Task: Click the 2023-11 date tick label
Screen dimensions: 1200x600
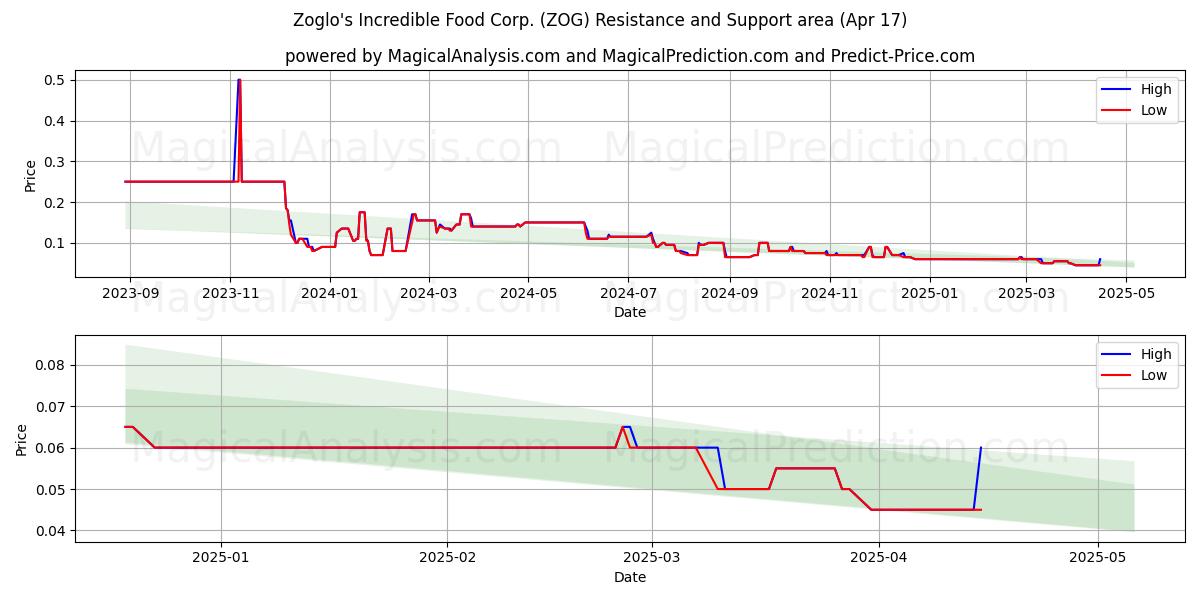Action: click(230, 293)
